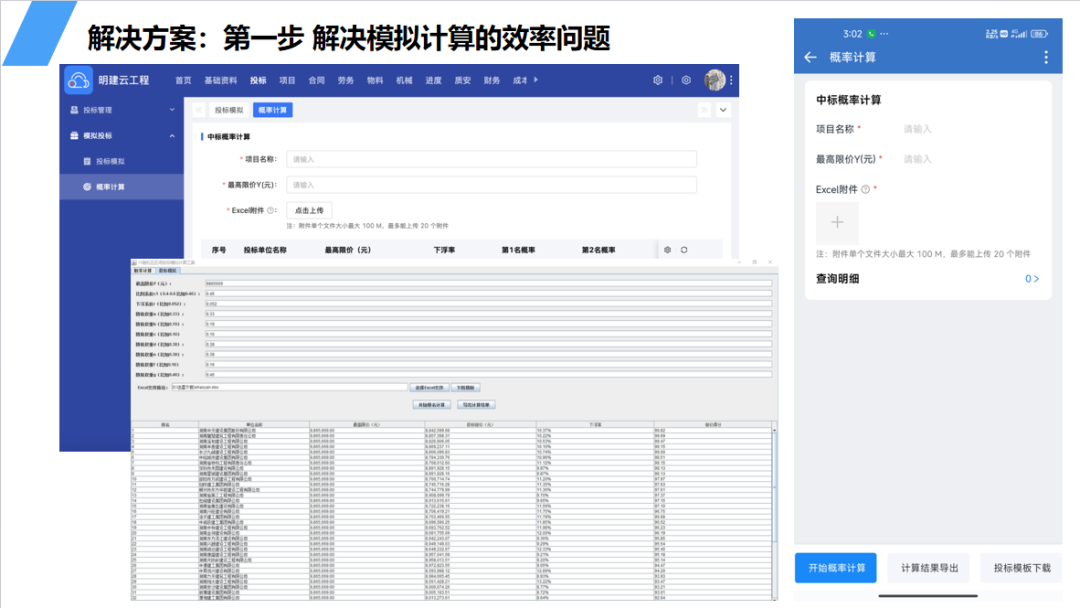Click the 第2名概率 column header

pos(599,250)
